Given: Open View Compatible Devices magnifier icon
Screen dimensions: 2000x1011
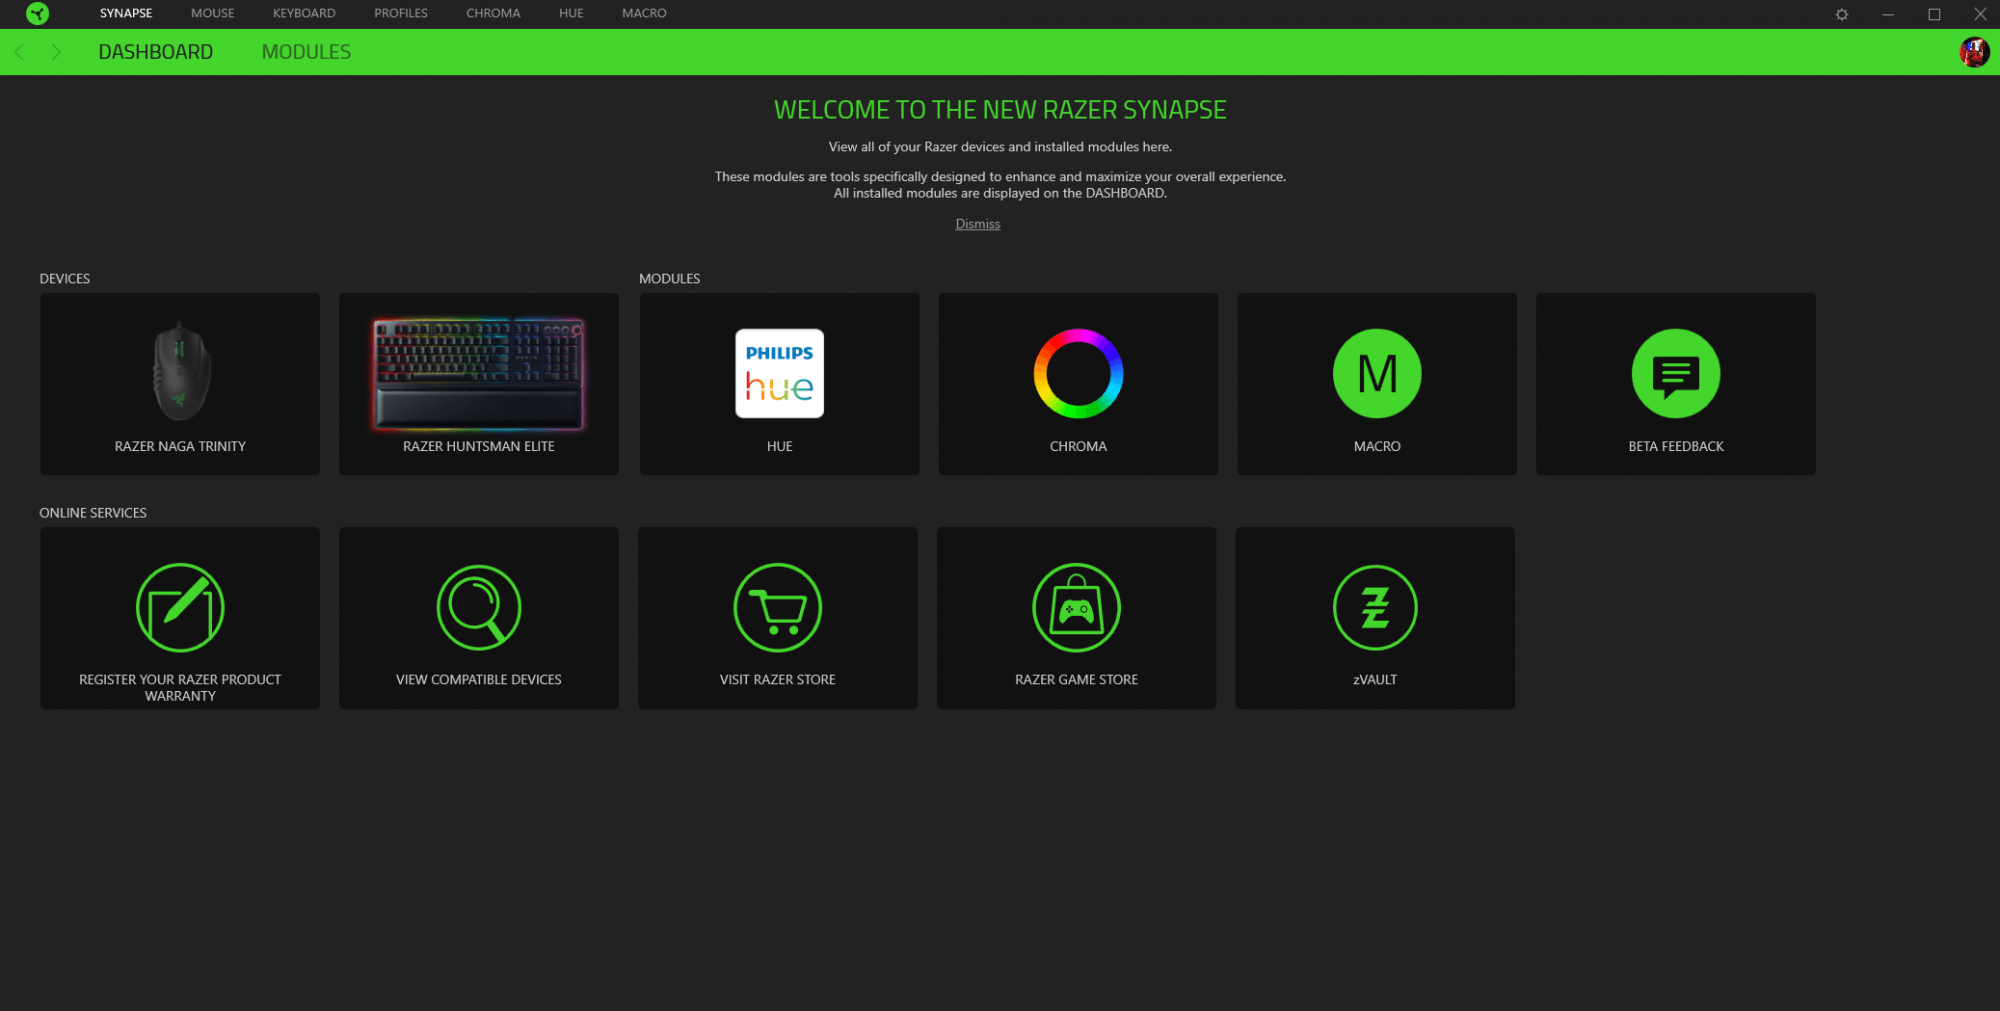Looking at the screenshot, I should pos(478,608).
